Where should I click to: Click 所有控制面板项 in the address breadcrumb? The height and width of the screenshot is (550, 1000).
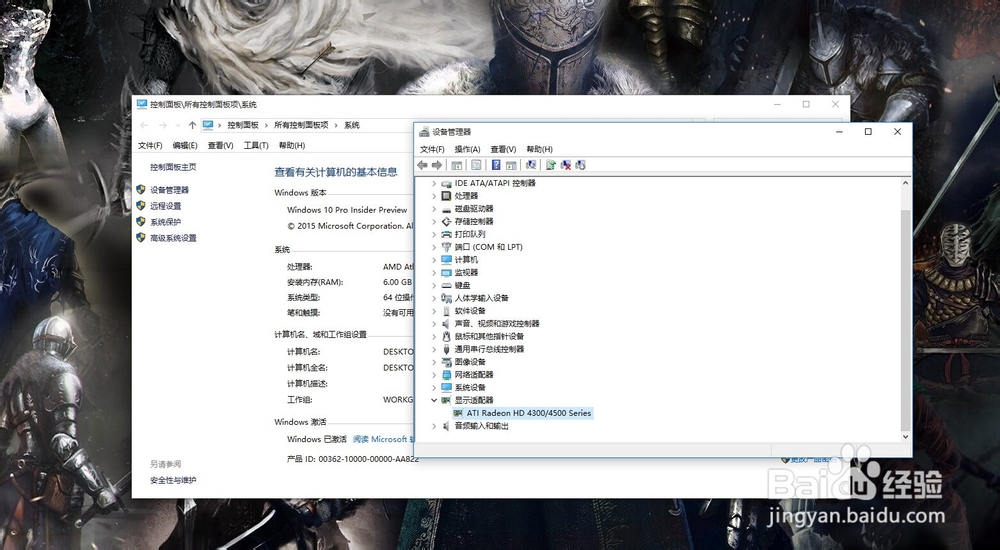click(x=301, y=126)
